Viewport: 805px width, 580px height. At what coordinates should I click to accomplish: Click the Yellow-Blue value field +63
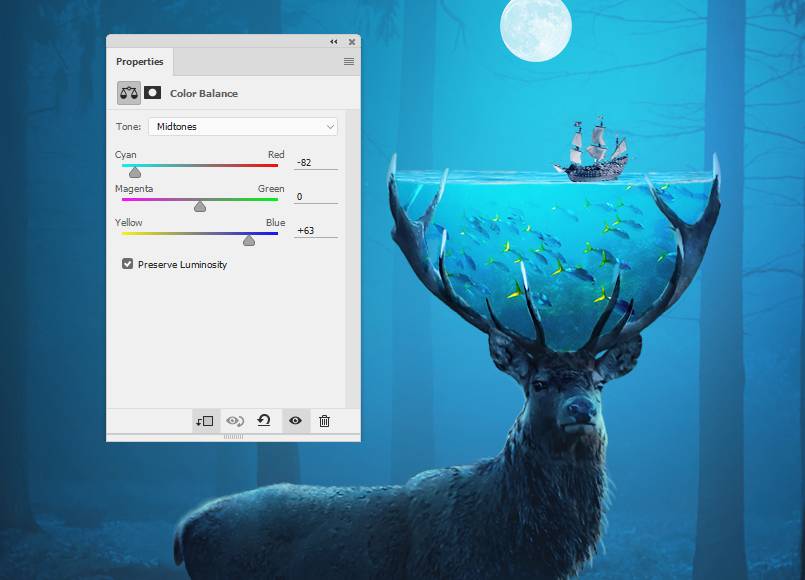316,230
